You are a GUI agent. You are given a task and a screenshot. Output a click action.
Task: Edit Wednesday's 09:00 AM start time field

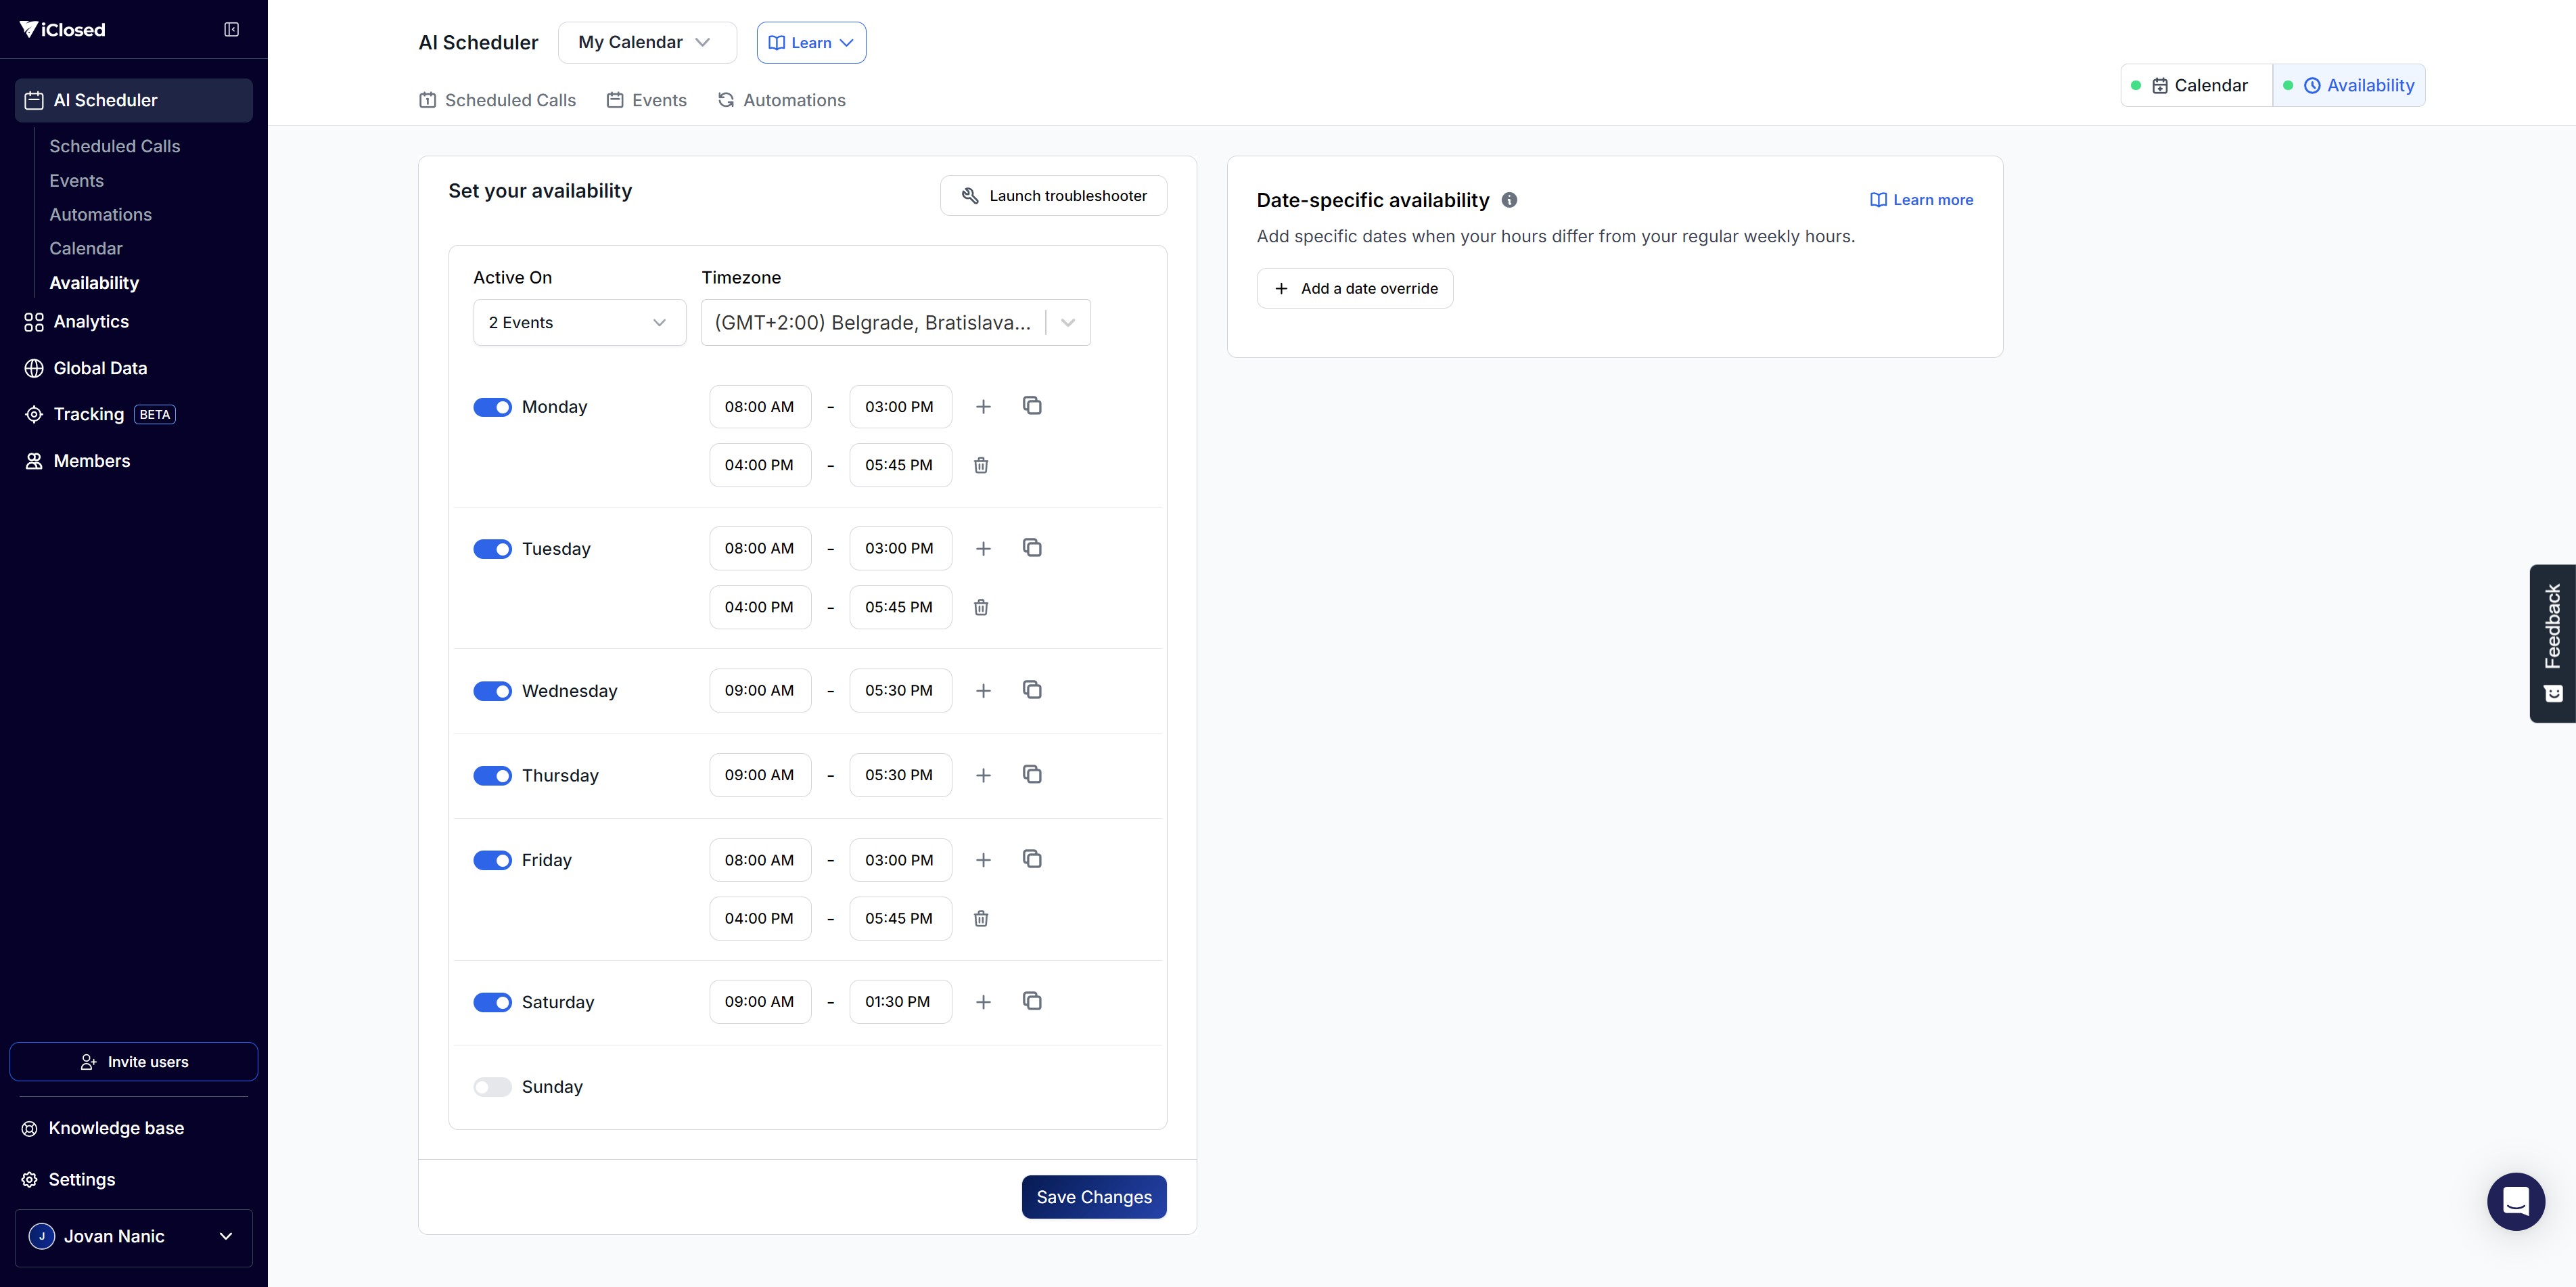pyautogui.click(x=759, y=691)
